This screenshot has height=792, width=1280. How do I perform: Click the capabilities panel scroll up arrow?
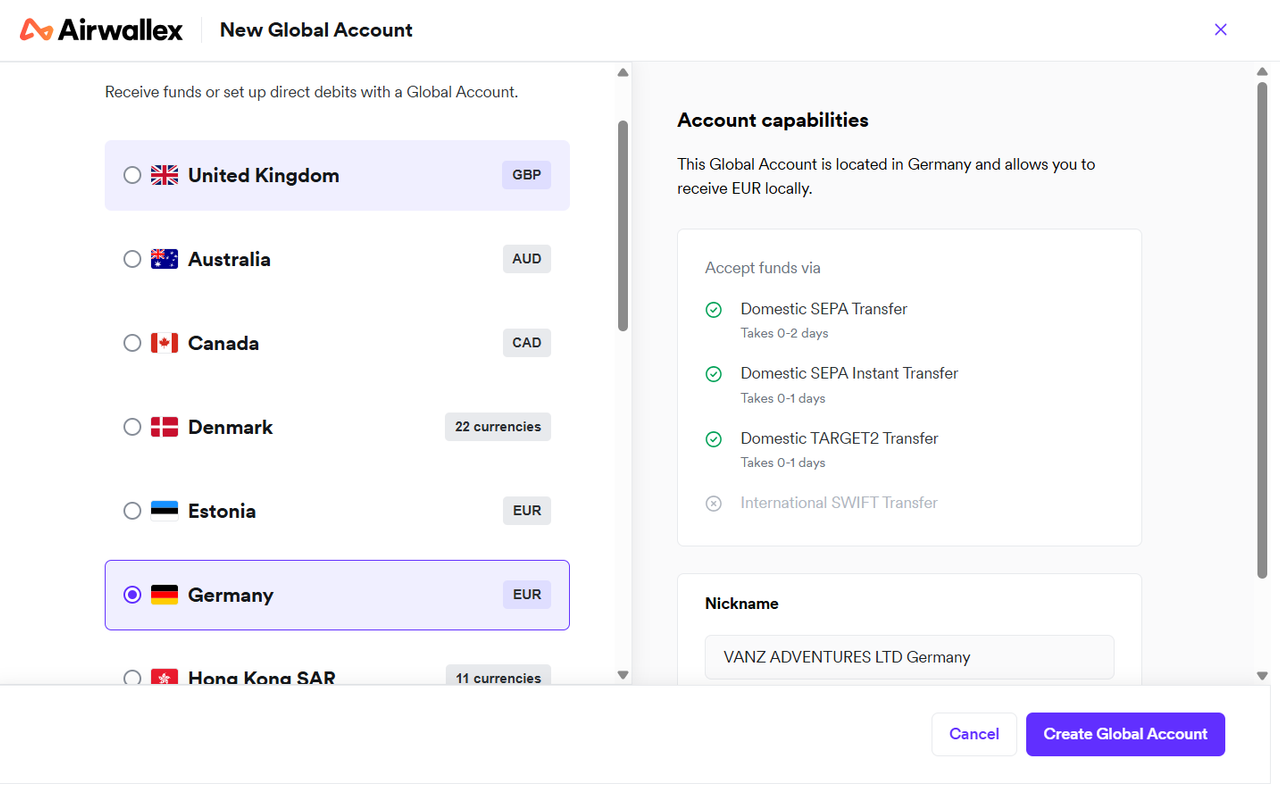coord(1262,72)
